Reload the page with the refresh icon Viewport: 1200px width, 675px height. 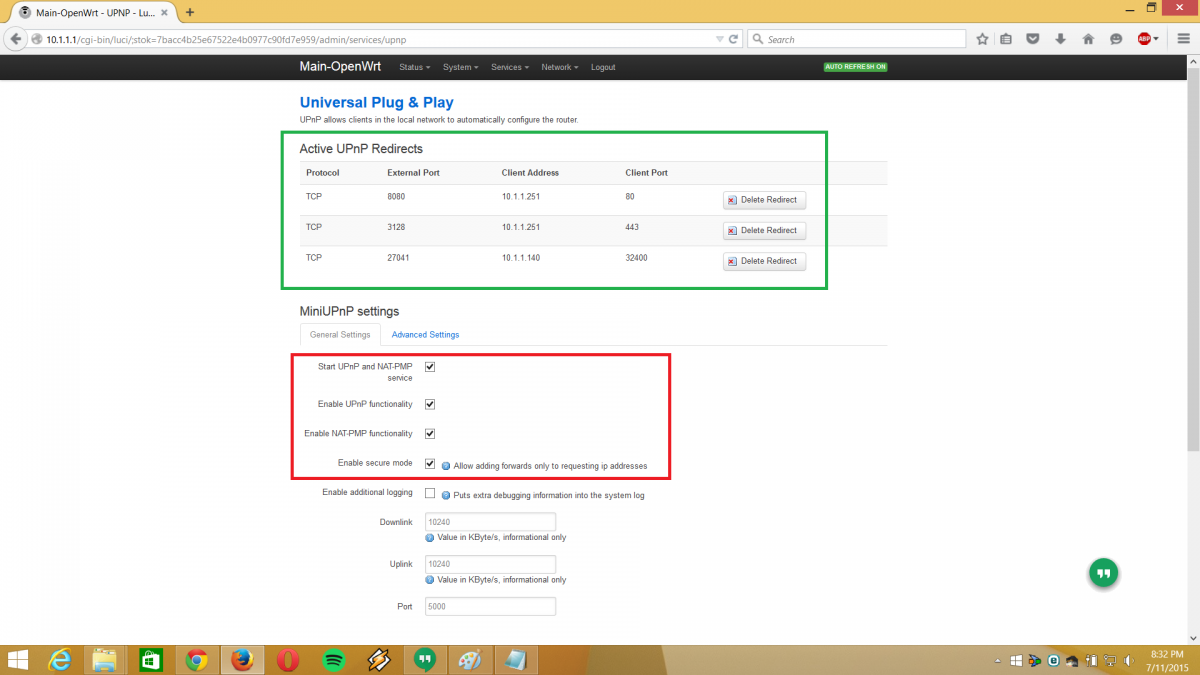(734, 39)
